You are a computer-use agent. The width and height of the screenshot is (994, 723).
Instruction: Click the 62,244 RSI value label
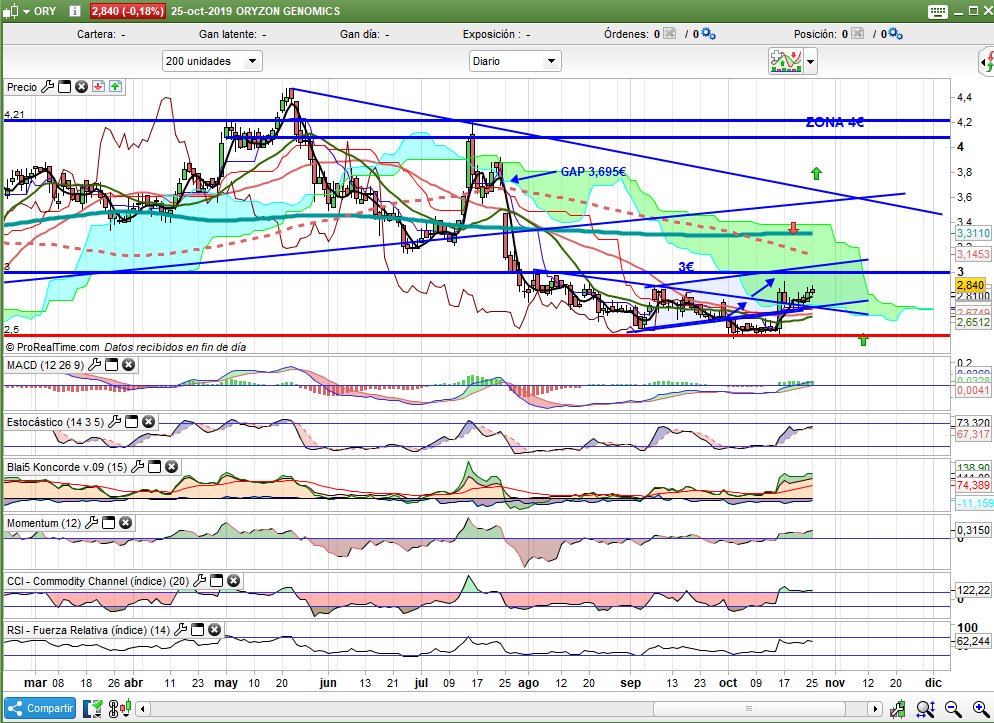click(x=973, y=641)
